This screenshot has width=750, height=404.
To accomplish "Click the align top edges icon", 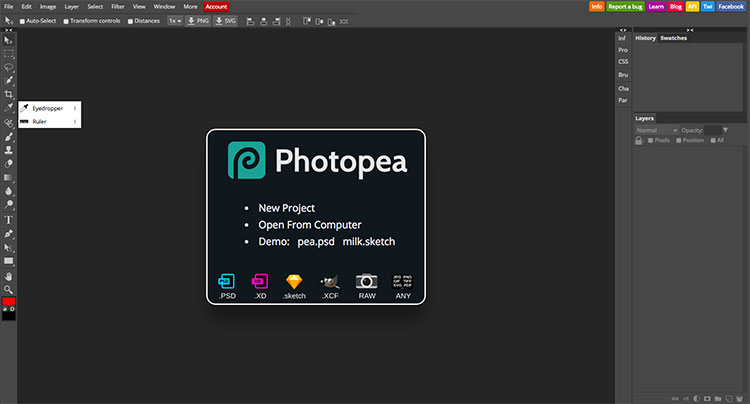I will (x=307, y=22).
